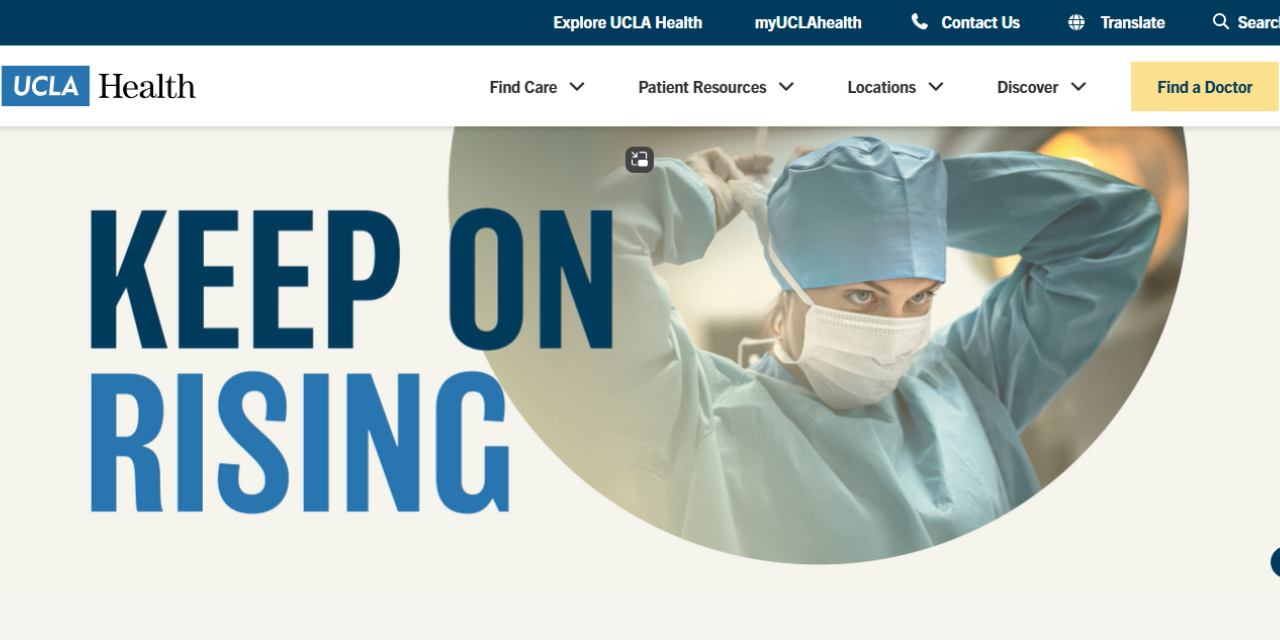1280x640 pixels.
Task: Click the globe icon for Translate
Action: click(1076, 22)
